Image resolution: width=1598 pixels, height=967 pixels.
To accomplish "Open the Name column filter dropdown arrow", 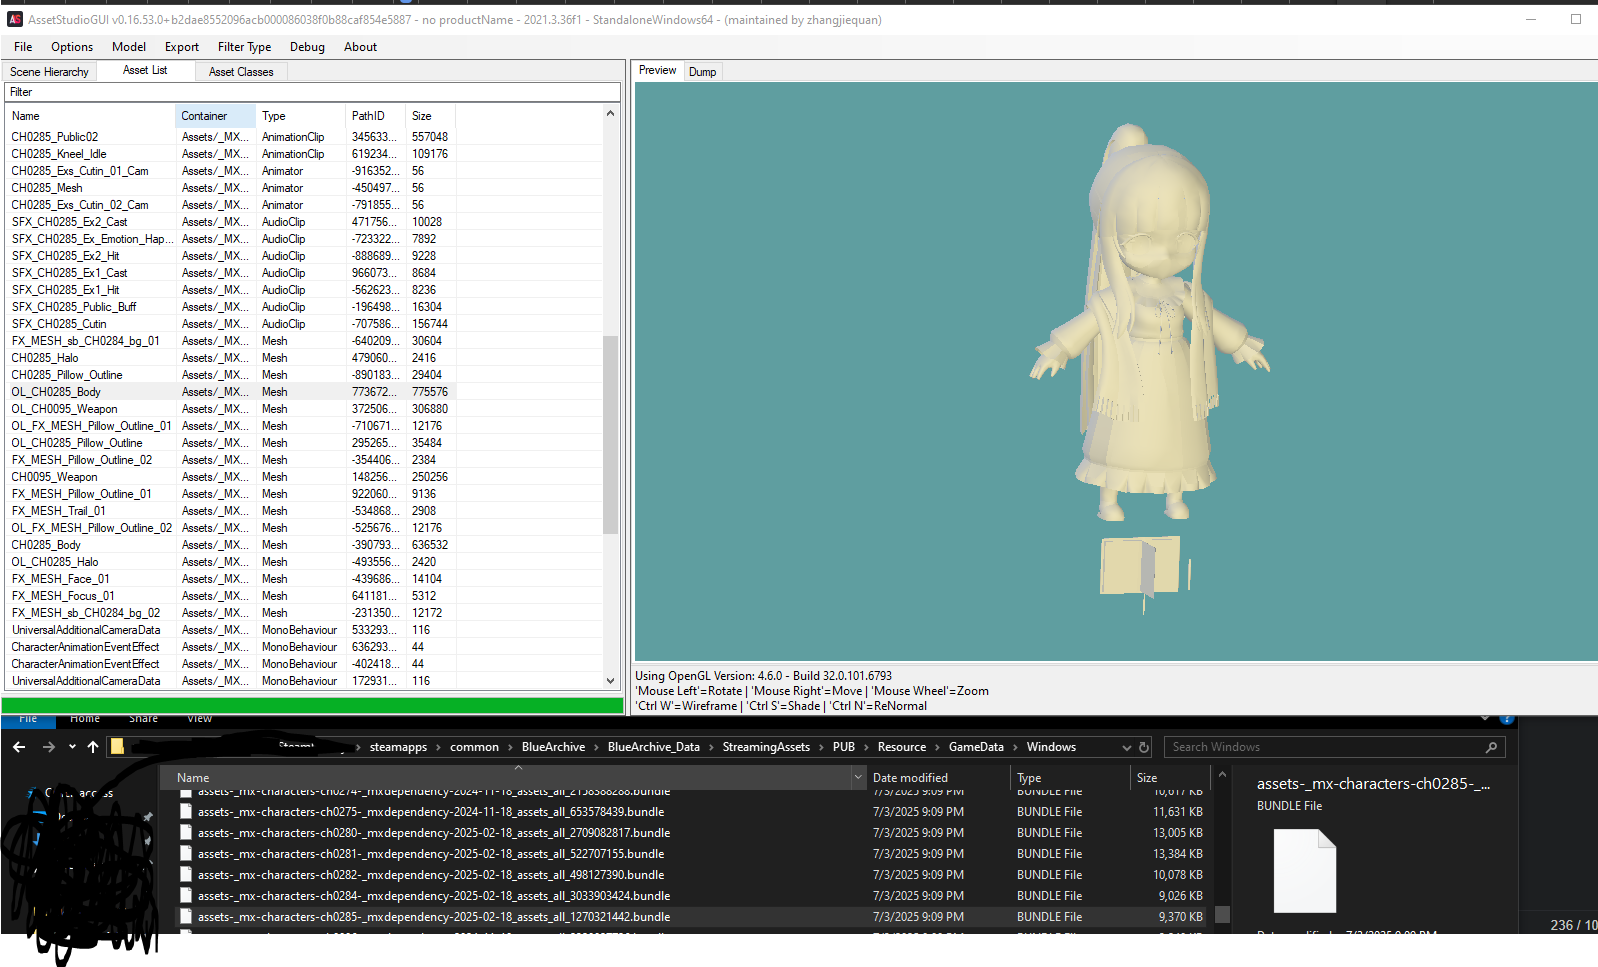I will click(858, 778).
